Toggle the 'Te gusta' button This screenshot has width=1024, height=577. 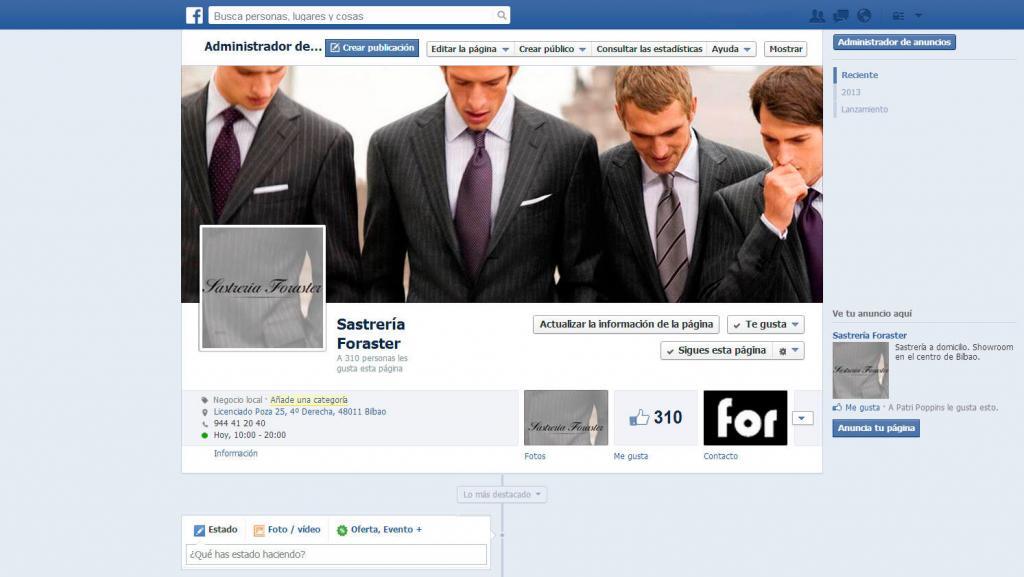[x=763, y=324]
